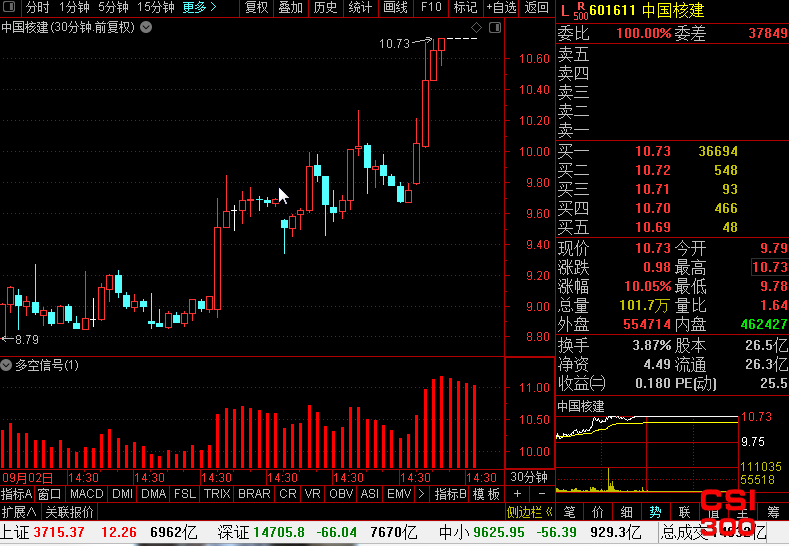The width and height of the screenshot is (789, 546).
Task: Click the R 500 marker beside stock code
Action: tap(581, 11)
